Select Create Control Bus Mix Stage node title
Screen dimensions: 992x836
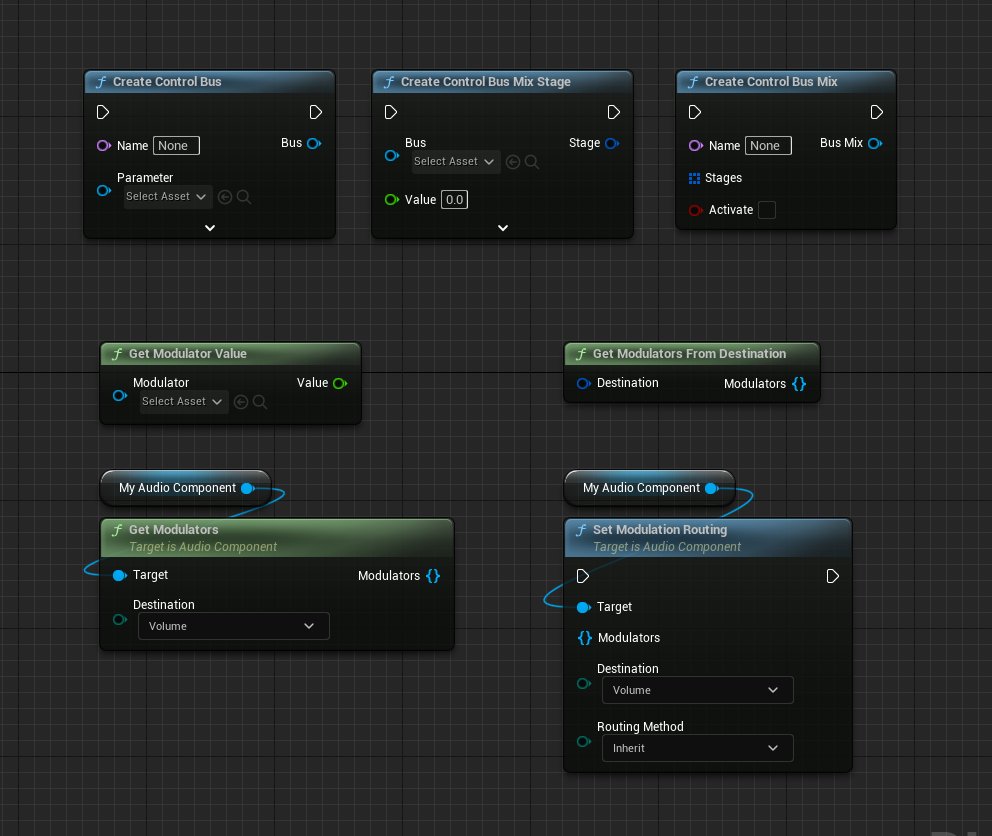point(486,82)
